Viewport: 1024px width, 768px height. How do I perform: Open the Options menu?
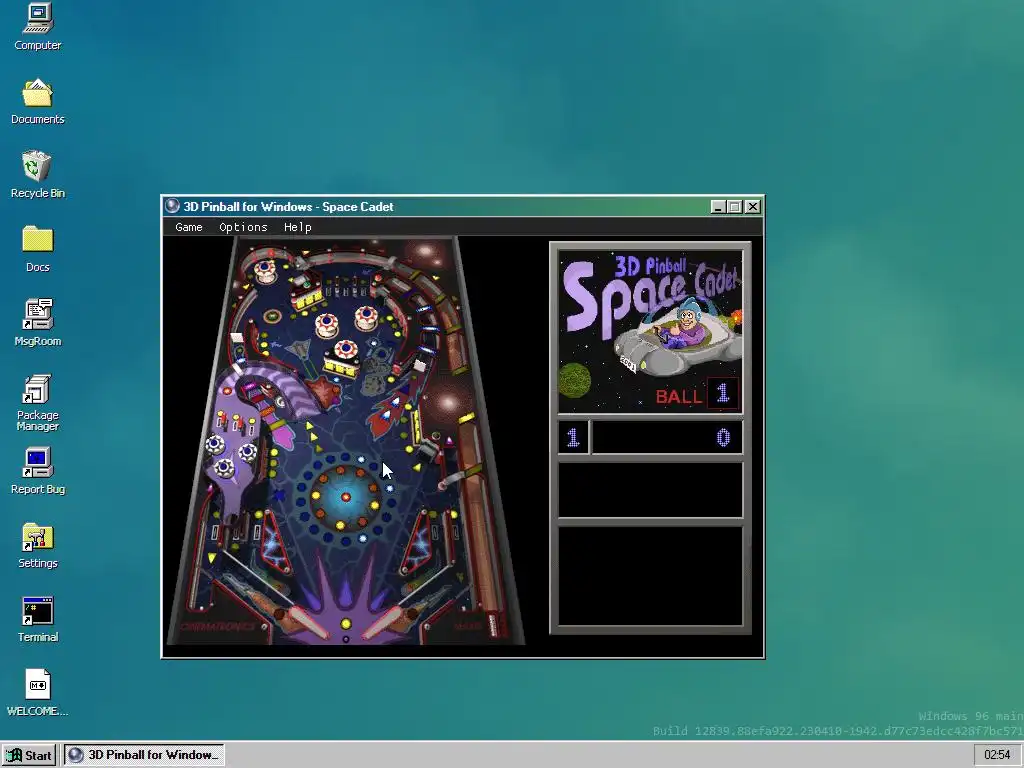[244, 227]
